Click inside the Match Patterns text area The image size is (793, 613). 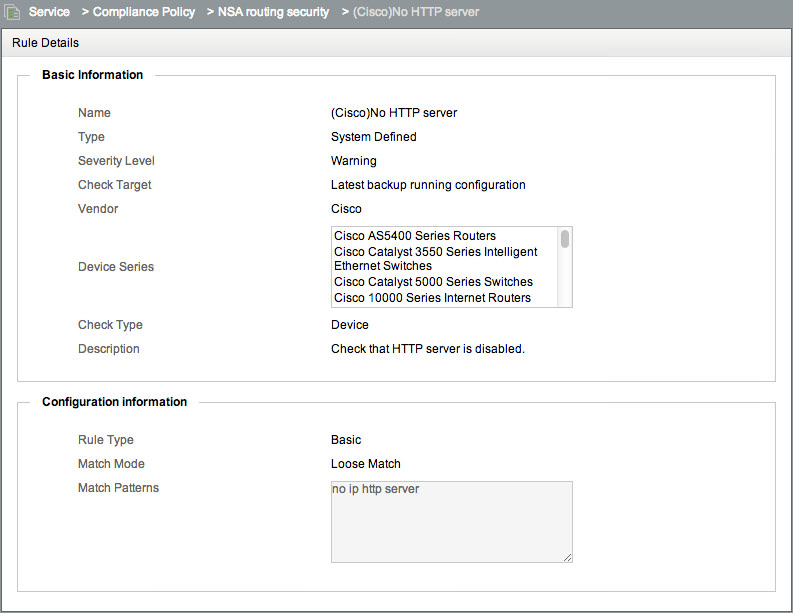tap(452, 522)
